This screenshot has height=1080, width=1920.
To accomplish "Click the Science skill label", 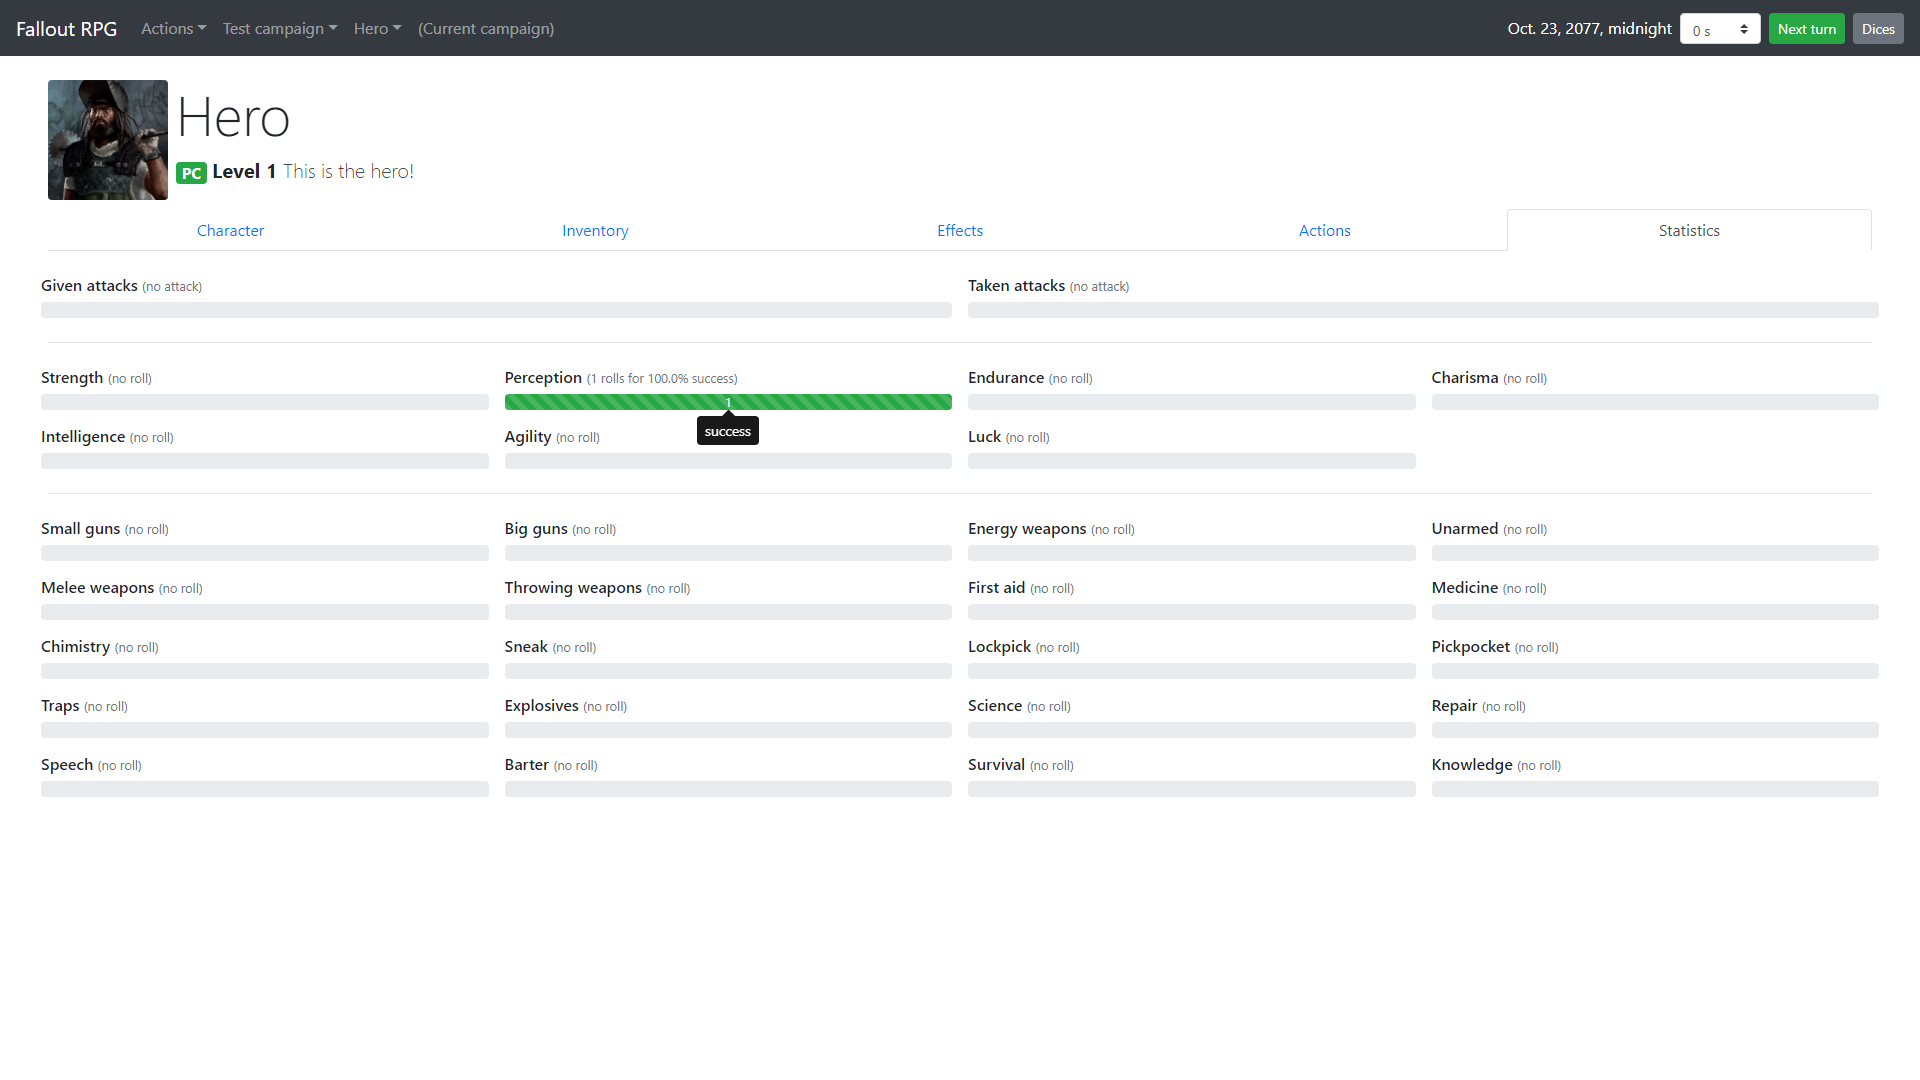I will [995, 706].
